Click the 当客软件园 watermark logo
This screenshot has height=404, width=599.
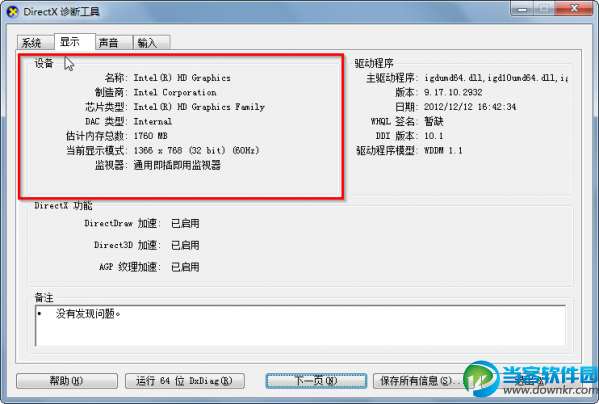(530, 378)
